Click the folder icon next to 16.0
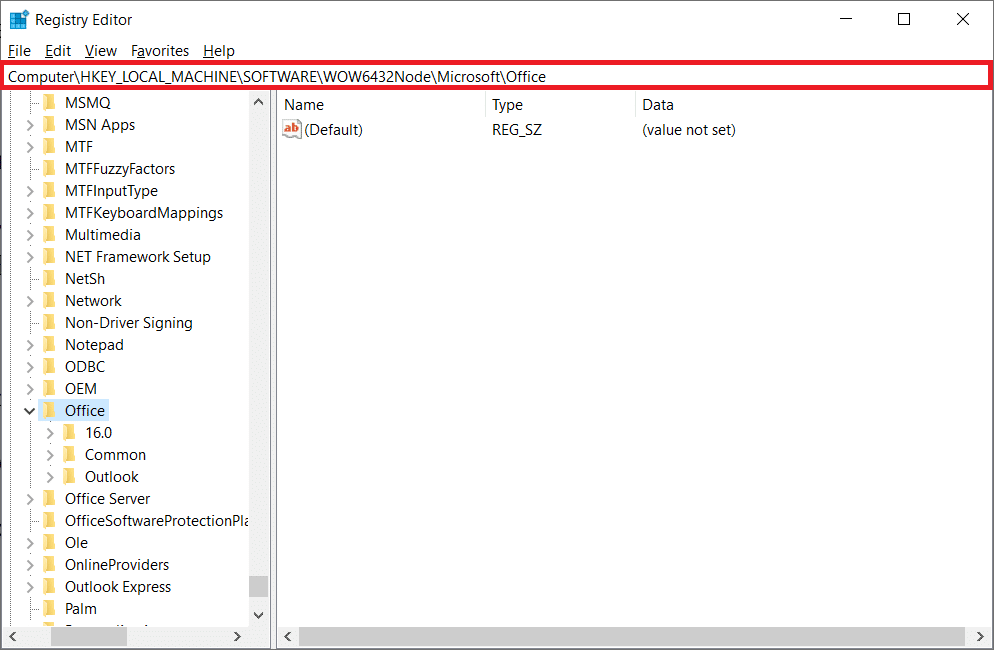This screenshot has width=994, height=650. pyautogui.click(x=70, y=433)
